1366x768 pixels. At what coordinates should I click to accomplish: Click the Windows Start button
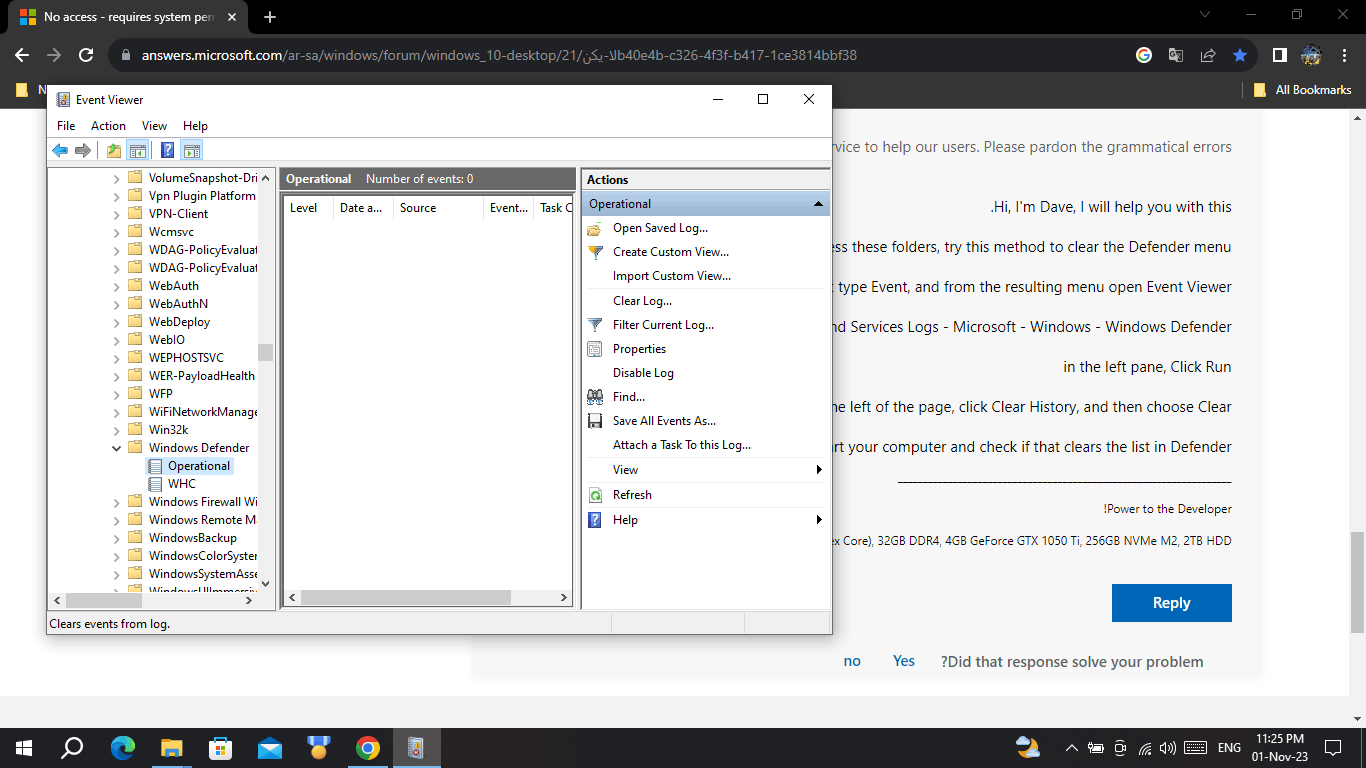pyautogui.click(x=24, y=747)
